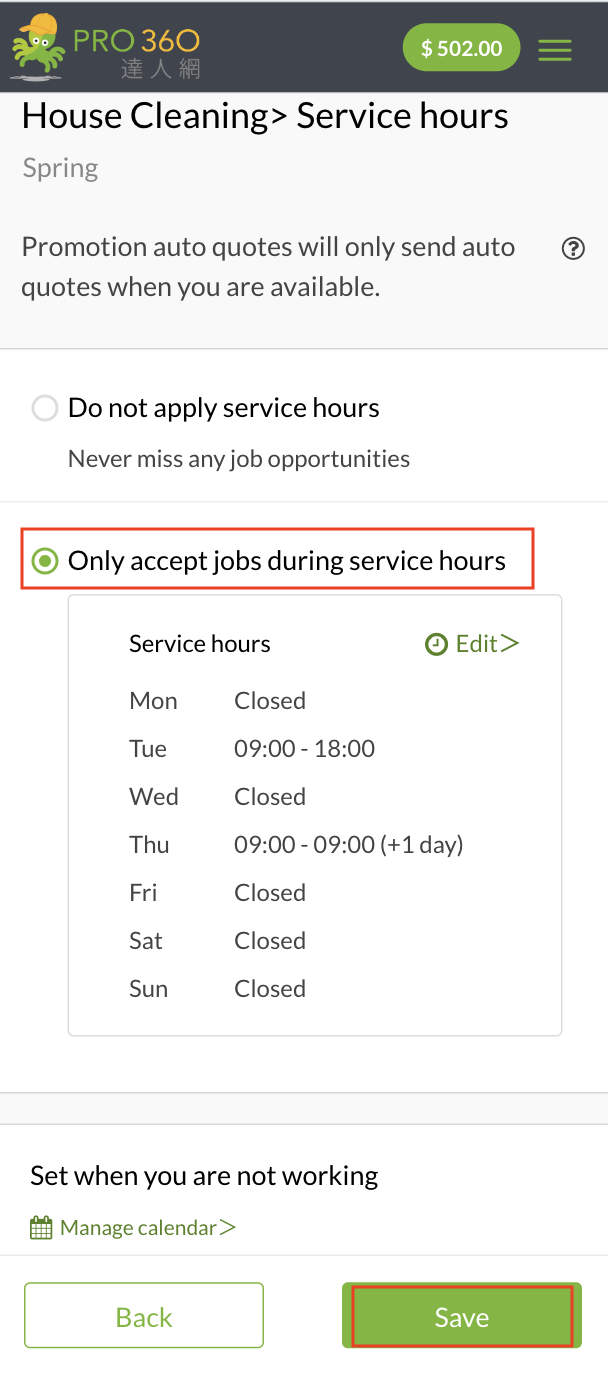Click Thursday's 09:00 - 09:00 (+1 day) entry
The image size is (608, 1374).
coord(348,845)
